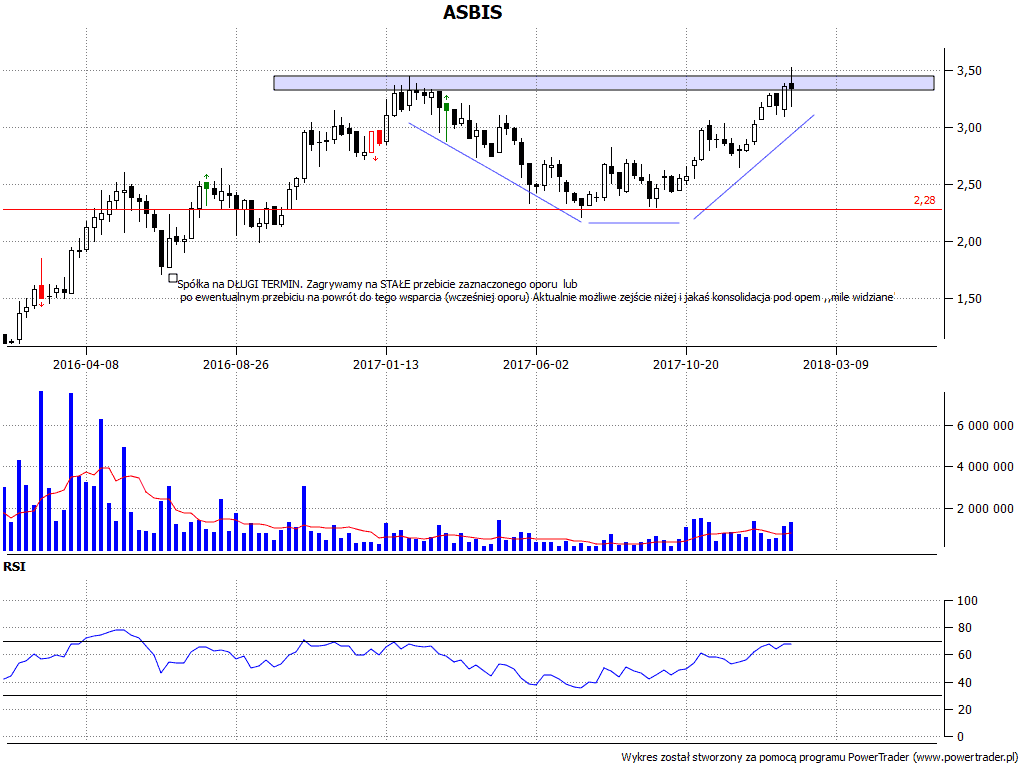
Task: Click the annotation line starting 'Spółka na DŁUGI TERMIN'
Action: (377, 285)
